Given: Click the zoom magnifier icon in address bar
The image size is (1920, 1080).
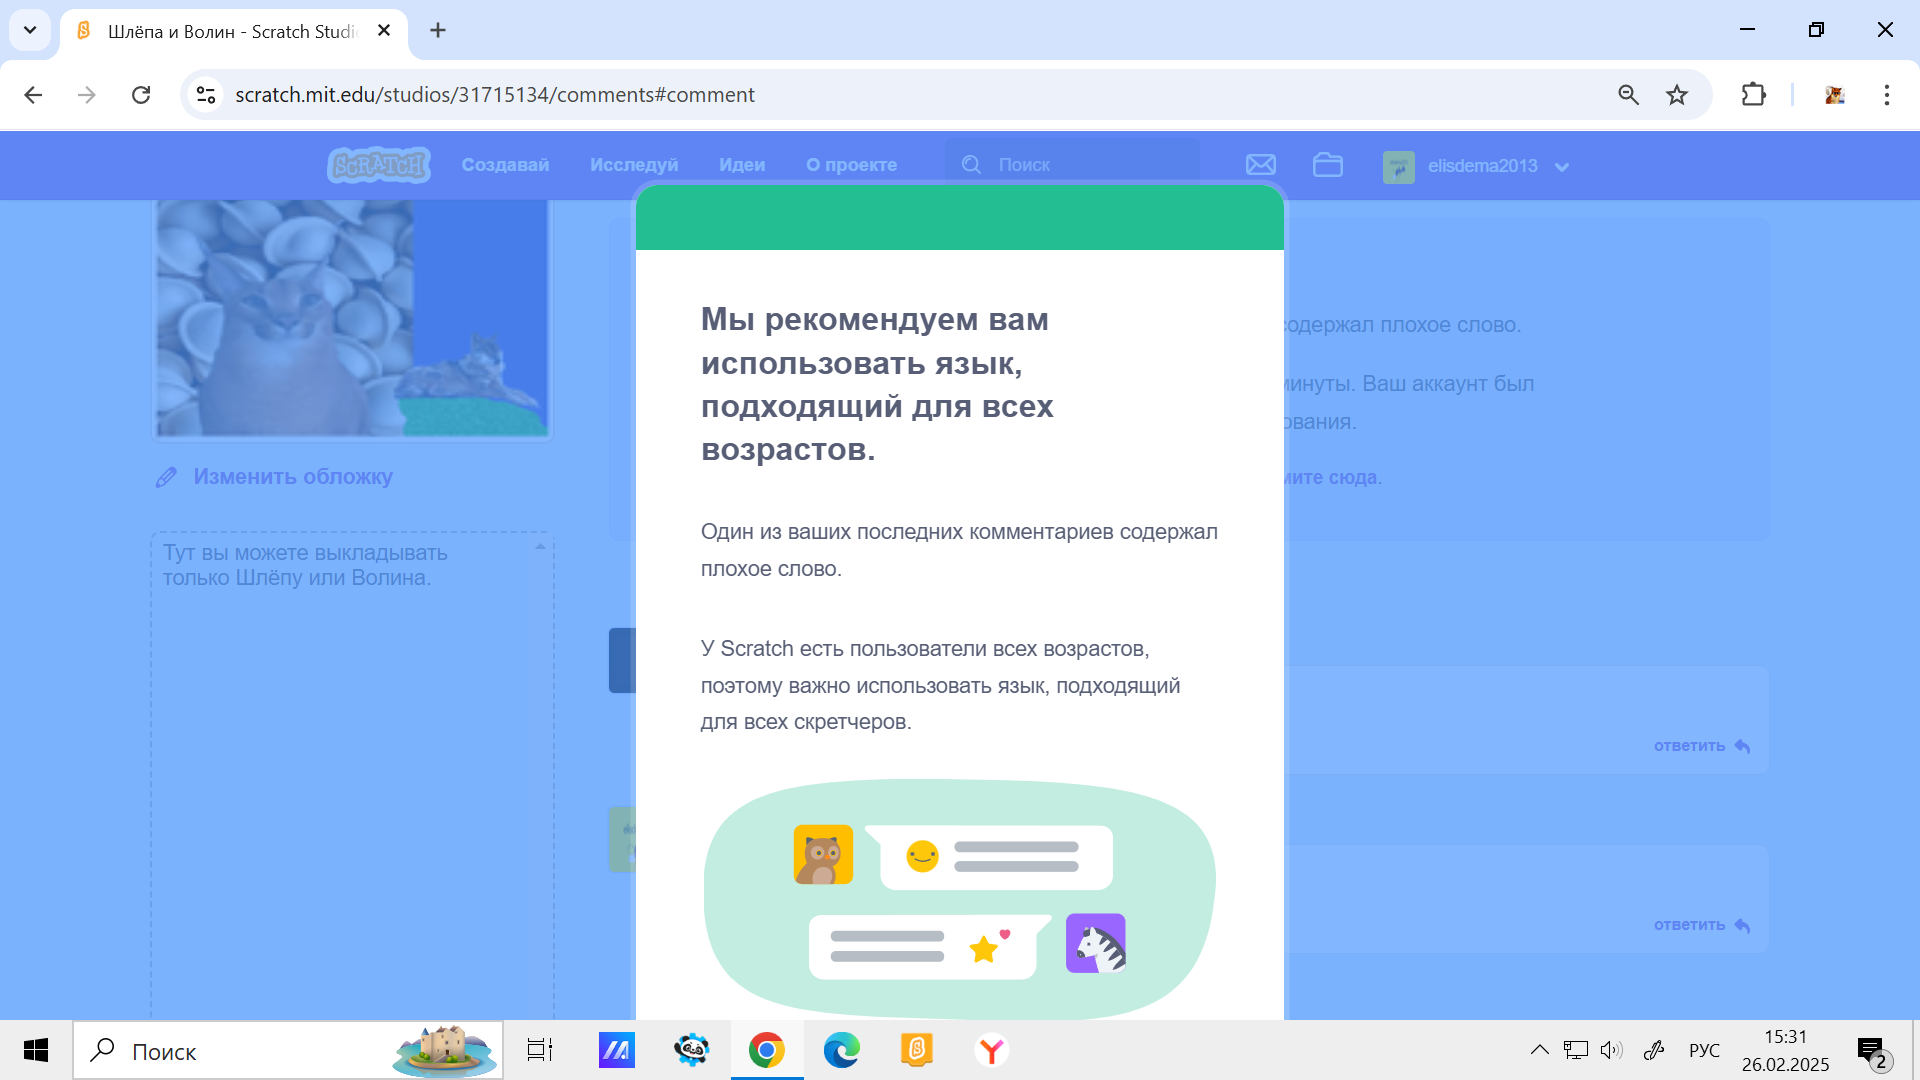Looking at the screenshot, I should (x=1628, y=95).
